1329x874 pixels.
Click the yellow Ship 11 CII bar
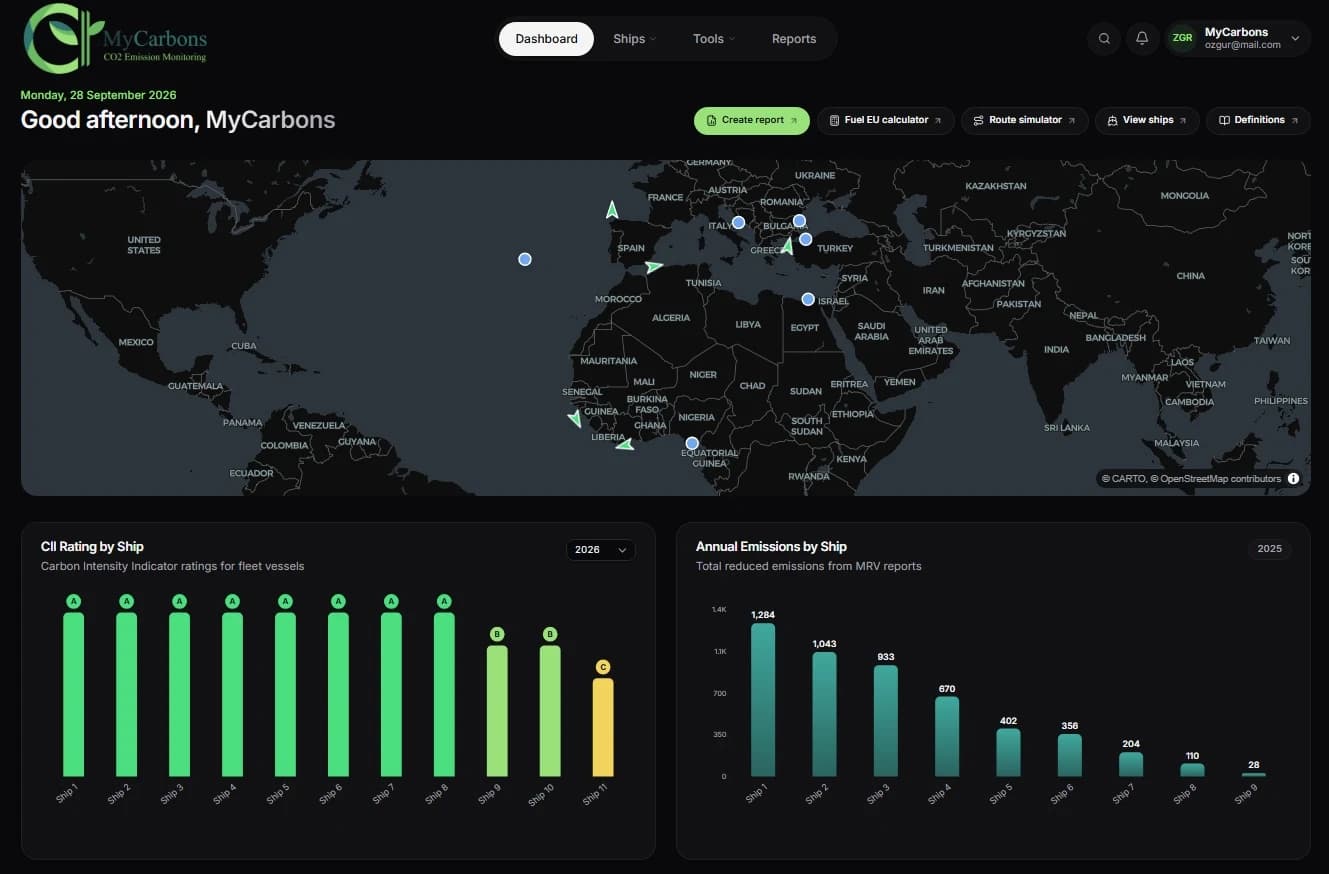[x=603, y=728]
